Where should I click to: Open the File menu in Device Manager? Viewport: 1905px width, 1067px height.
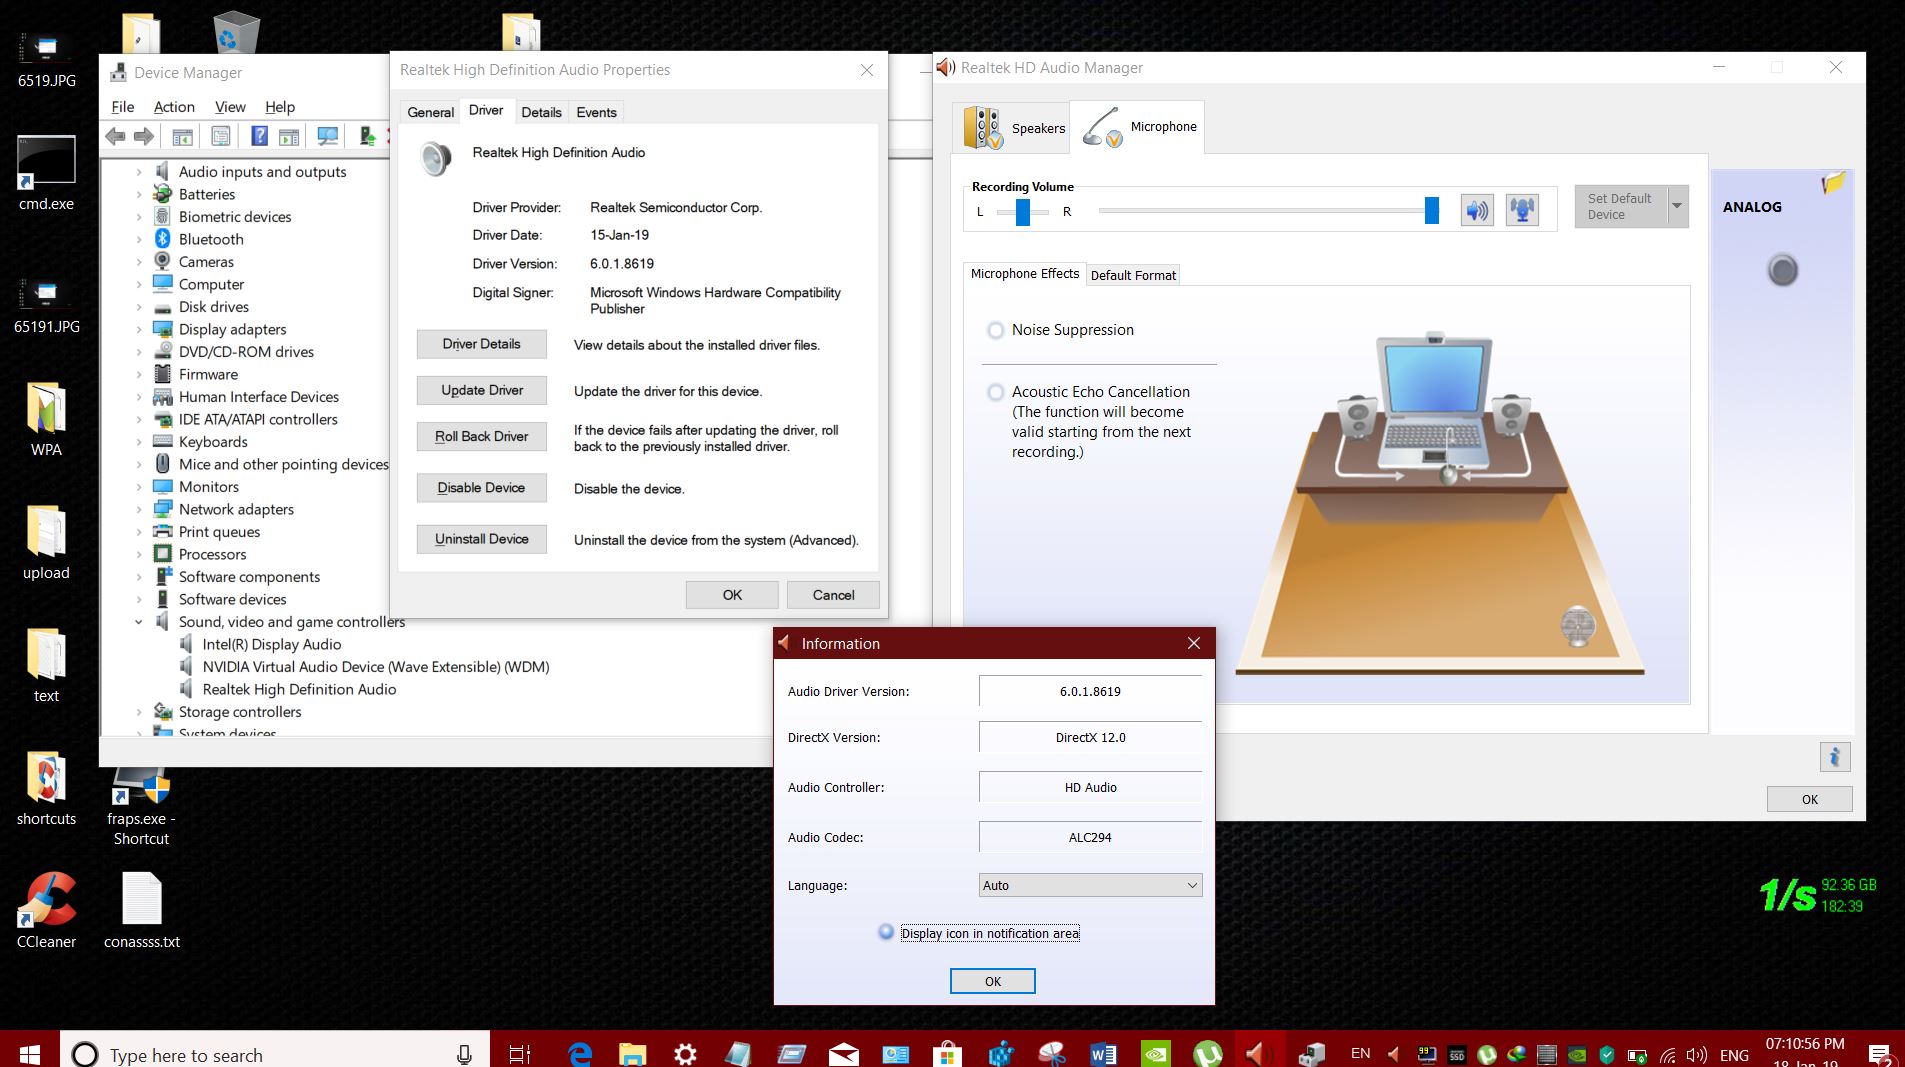click(123, 107)
